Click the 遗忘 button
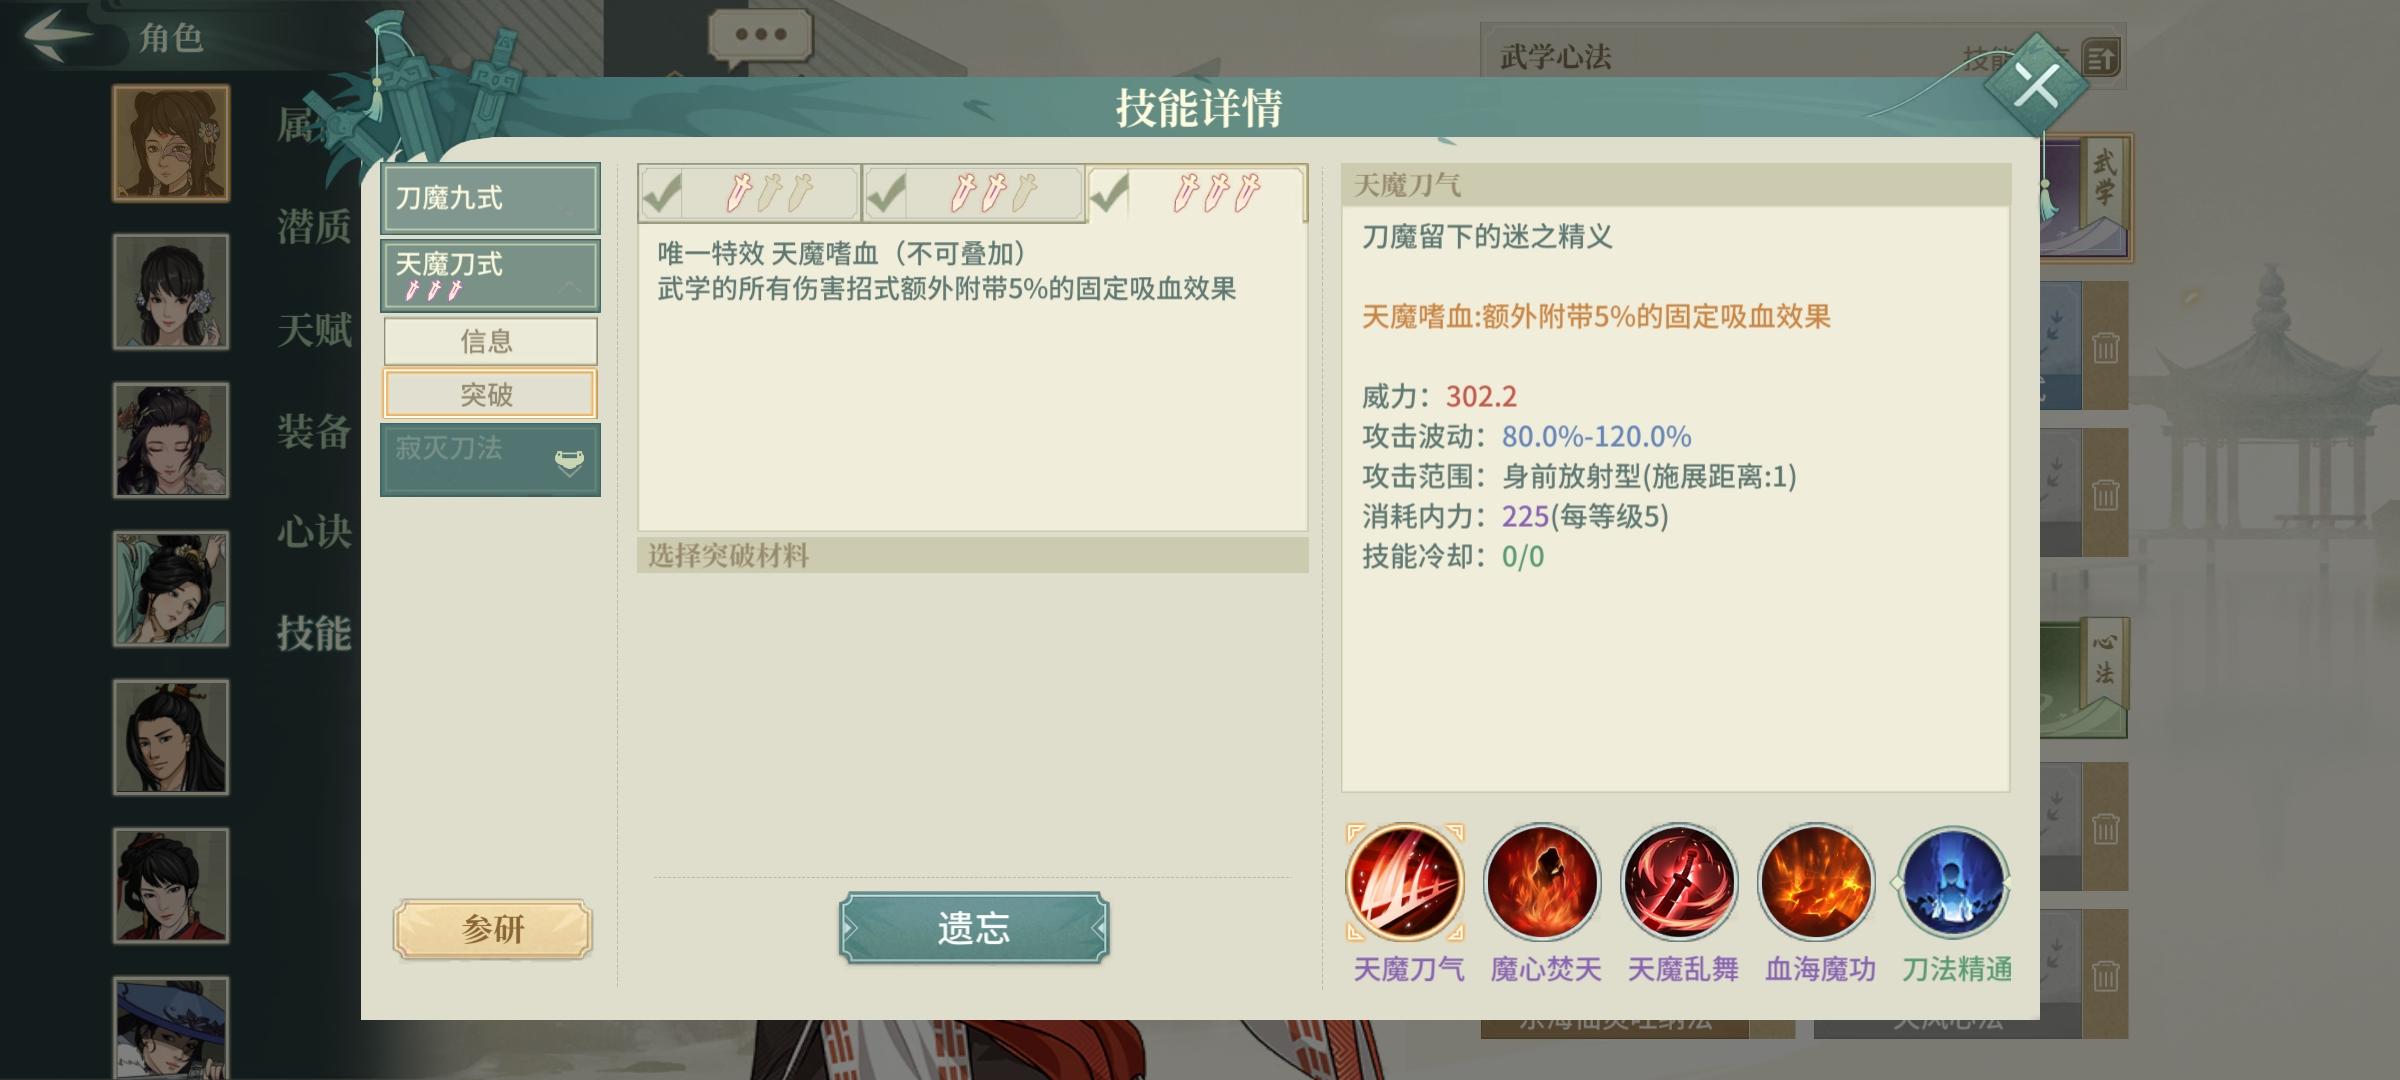 [x=973, y=928]
